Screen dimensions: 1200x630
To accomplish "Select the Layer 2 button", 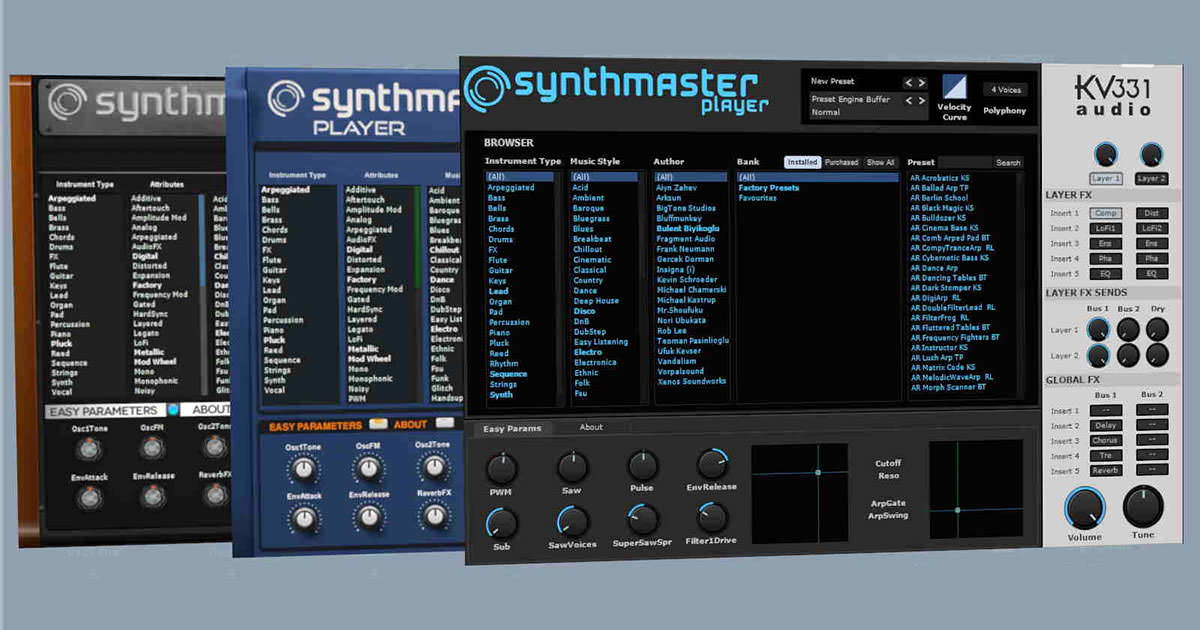I will click(1152, 178).
